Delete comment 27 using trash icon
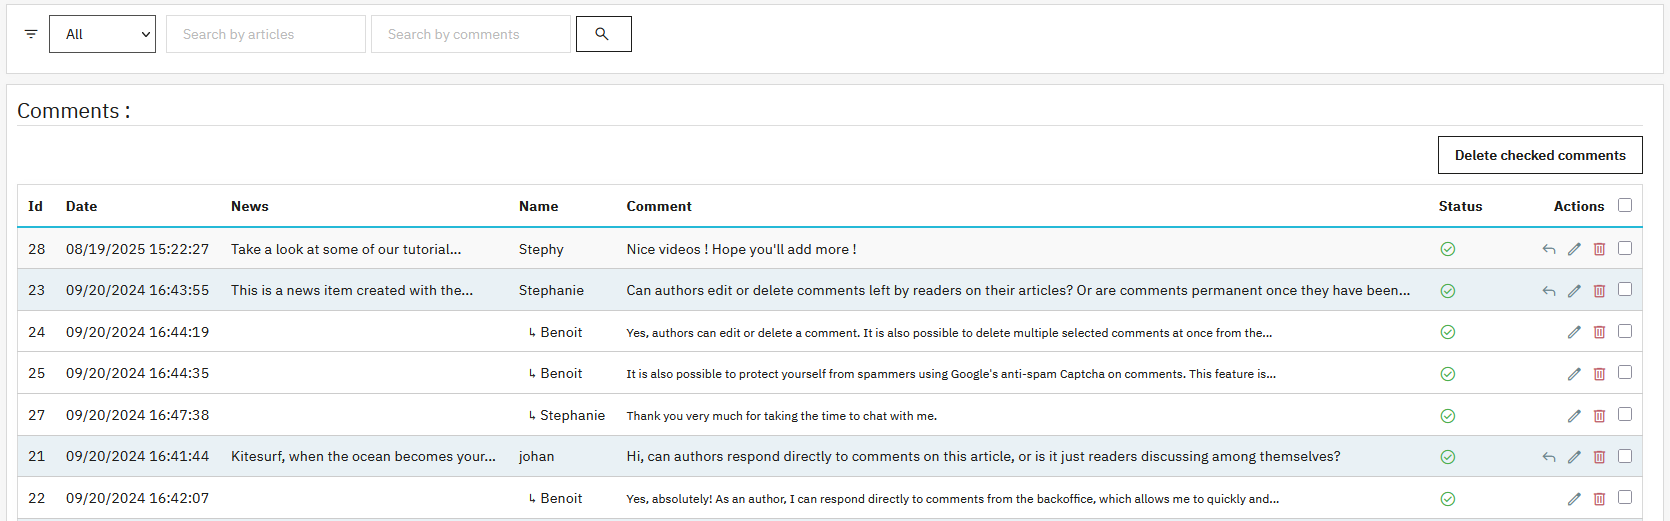The image size is (1670, 521). [1599, 416]
